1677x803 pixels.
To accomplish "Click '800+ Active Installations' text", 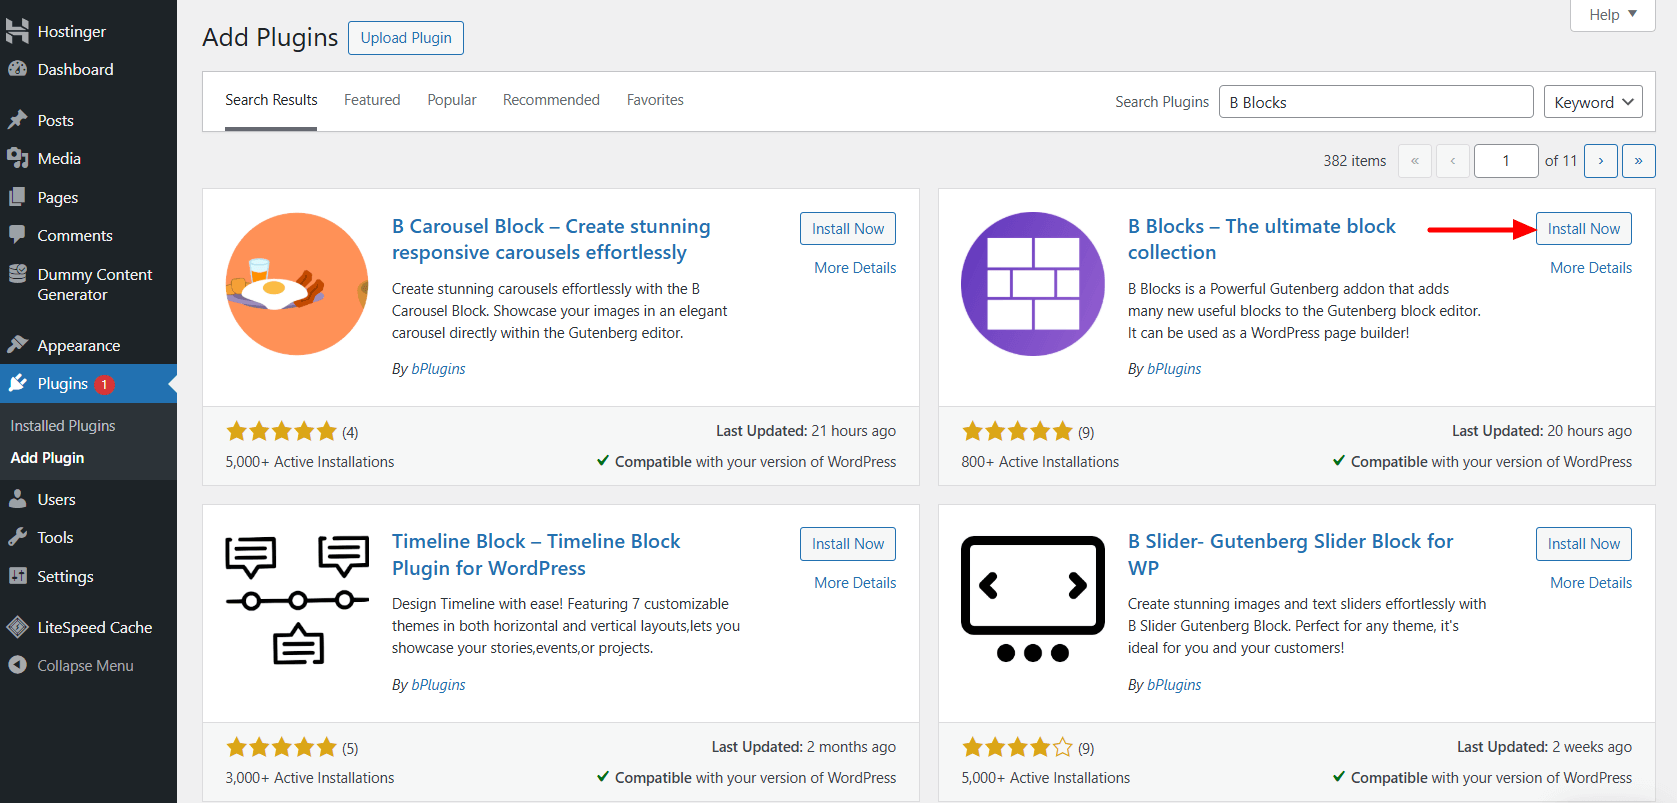I will coord(1040,462).
